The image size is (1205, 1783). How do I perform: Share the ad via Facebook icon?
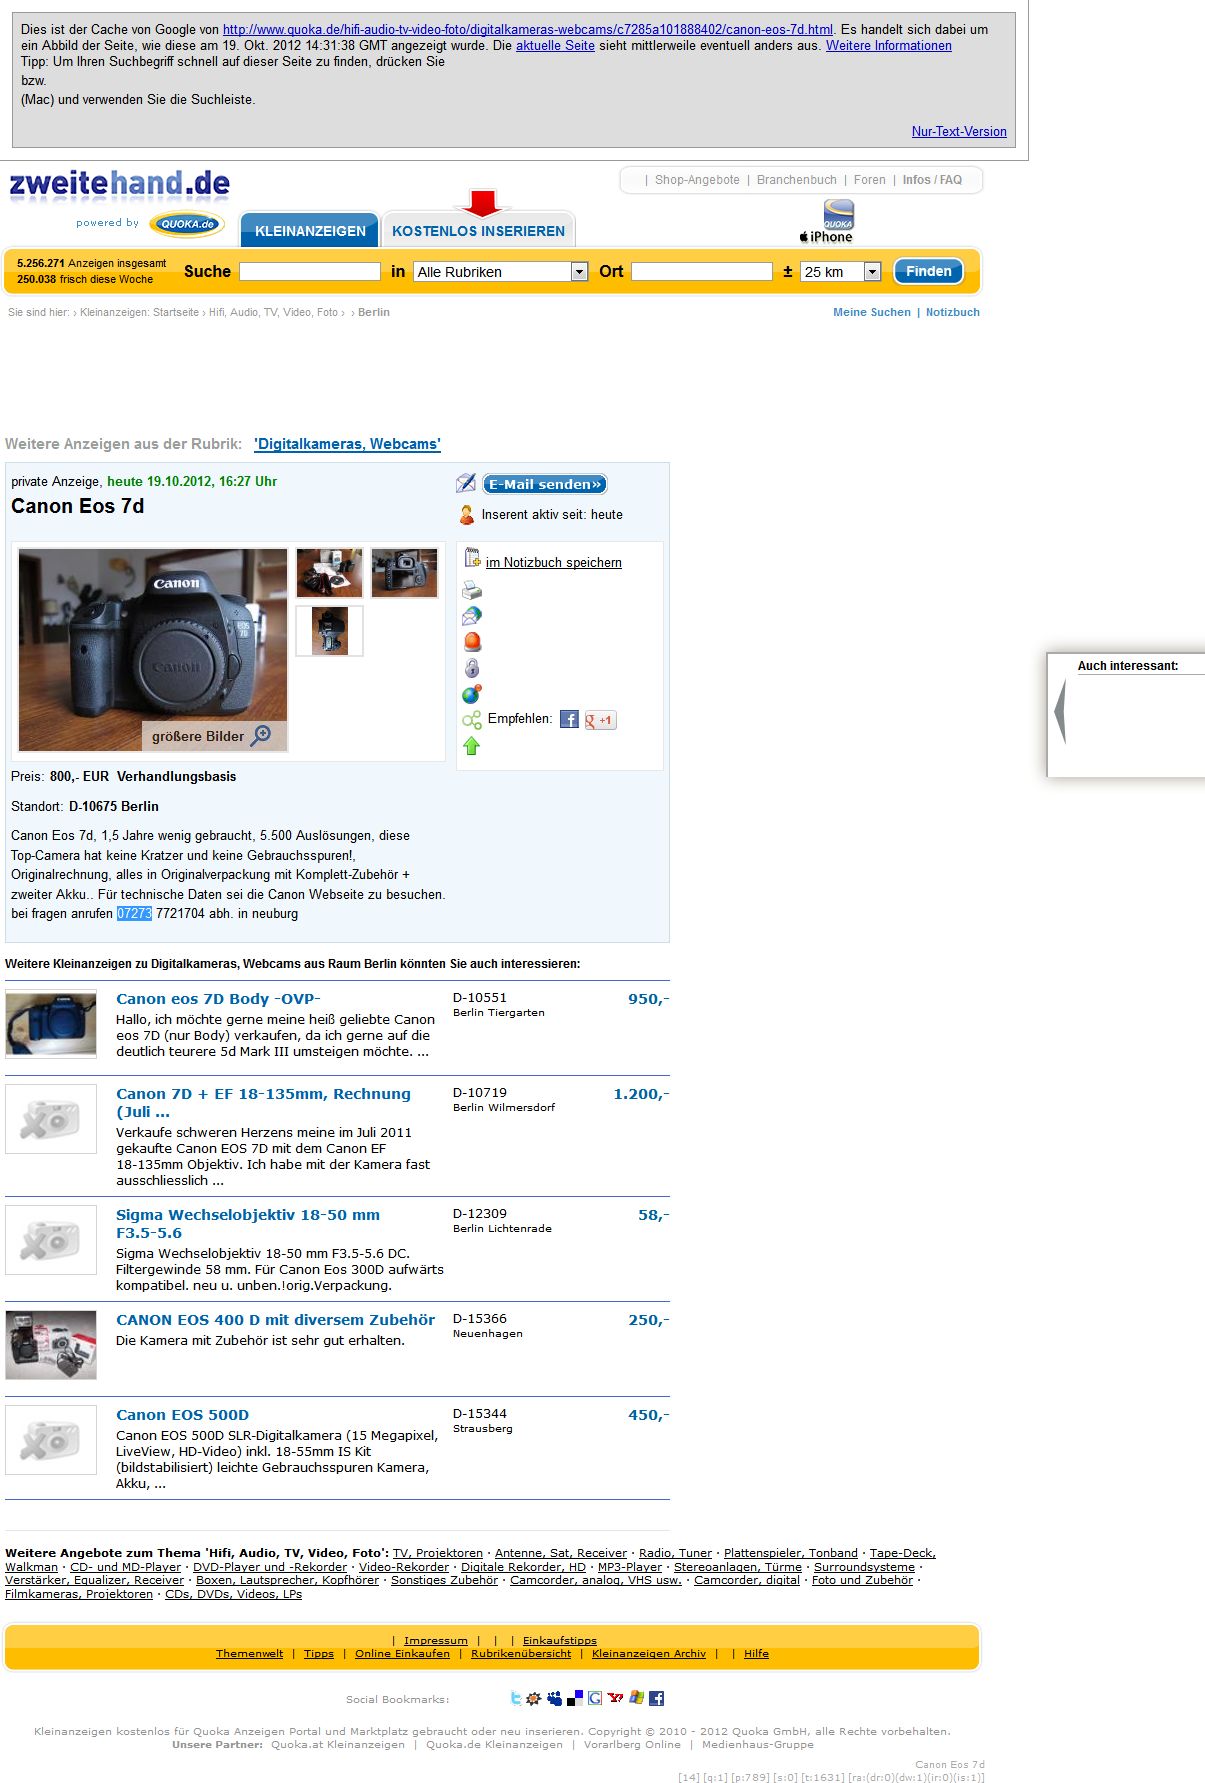pos(569,719)
